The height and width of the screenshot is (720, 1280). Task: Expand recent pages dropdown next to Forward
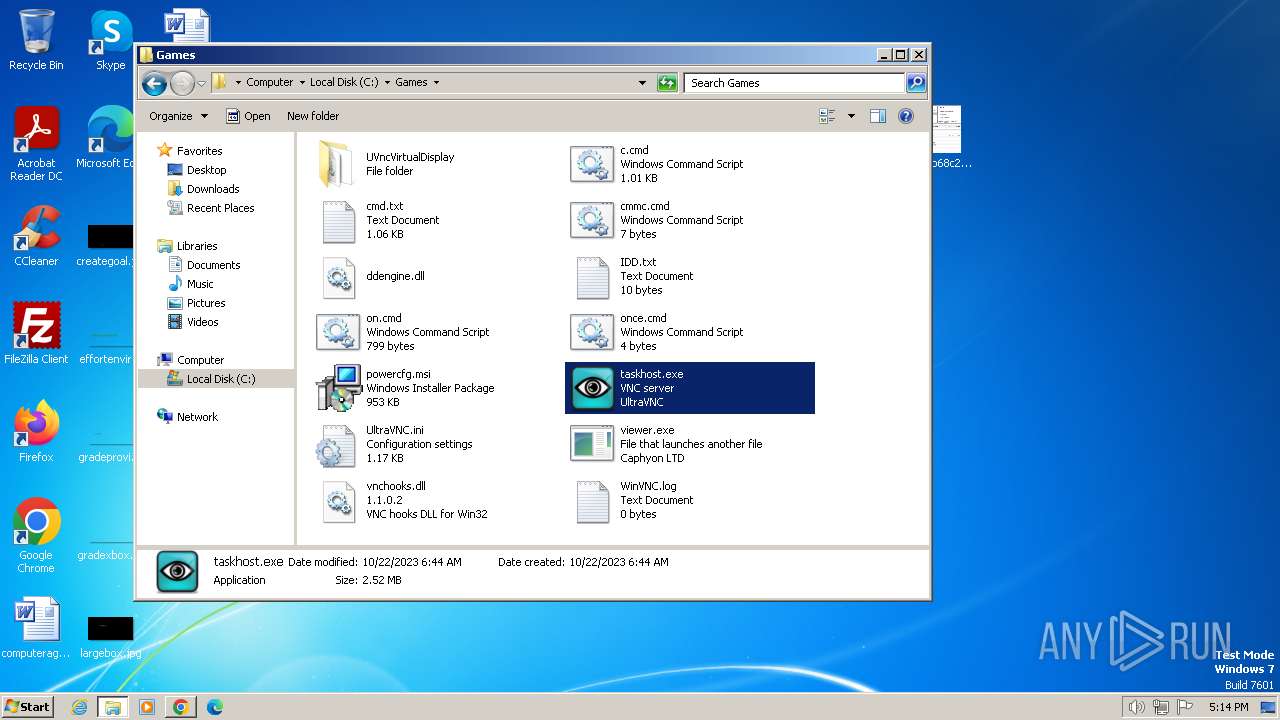pos(202,83)
